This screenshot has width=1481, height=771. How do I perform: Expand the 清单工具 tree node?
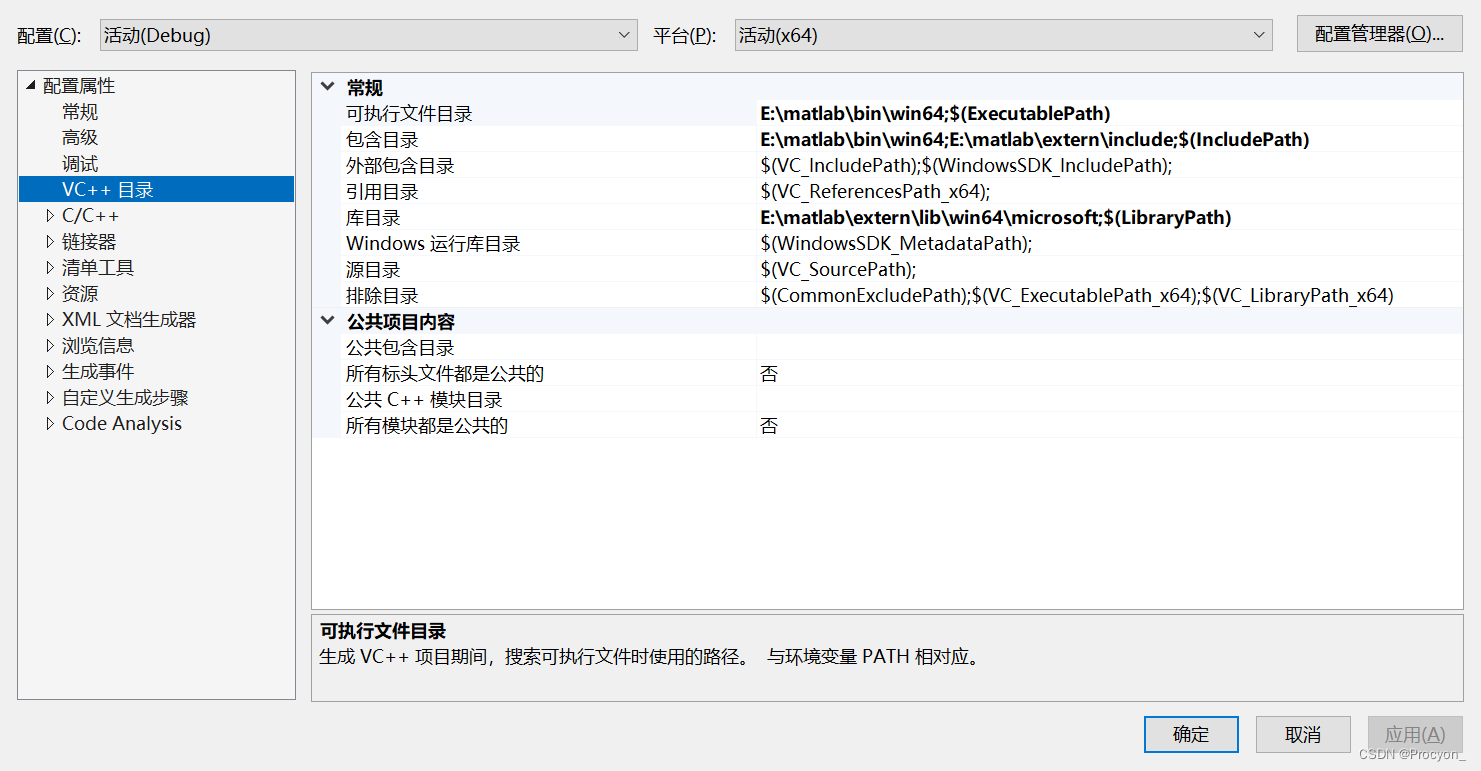[x=50, y=266]
